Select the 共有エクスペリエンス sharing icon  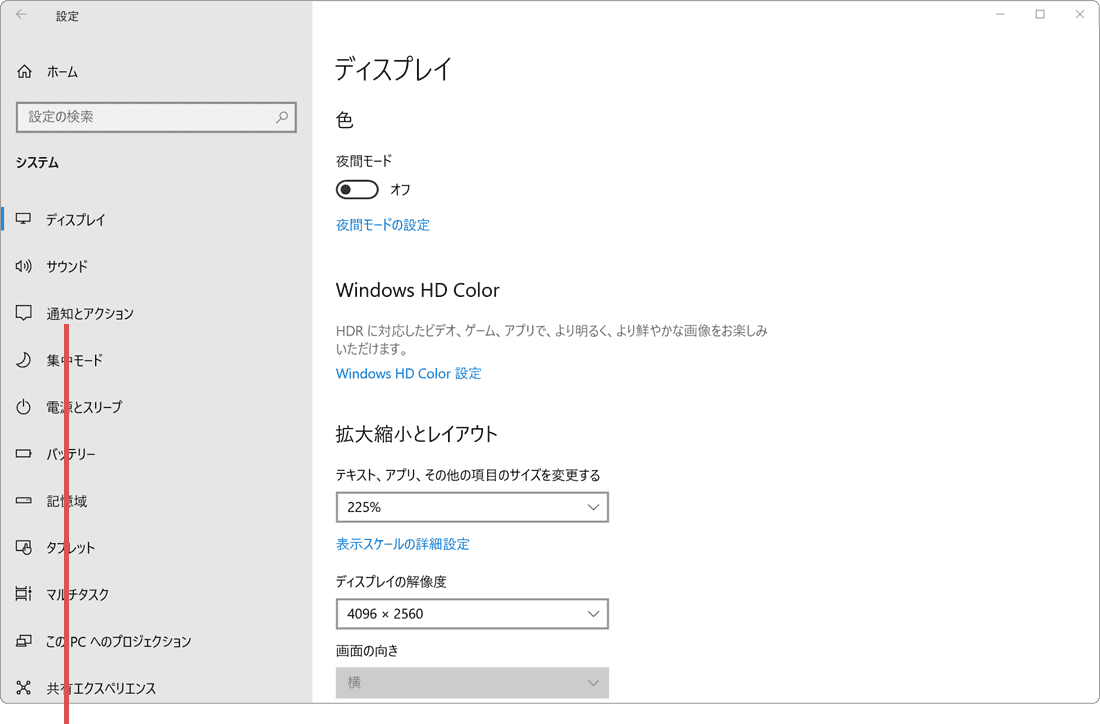point(24,687)
